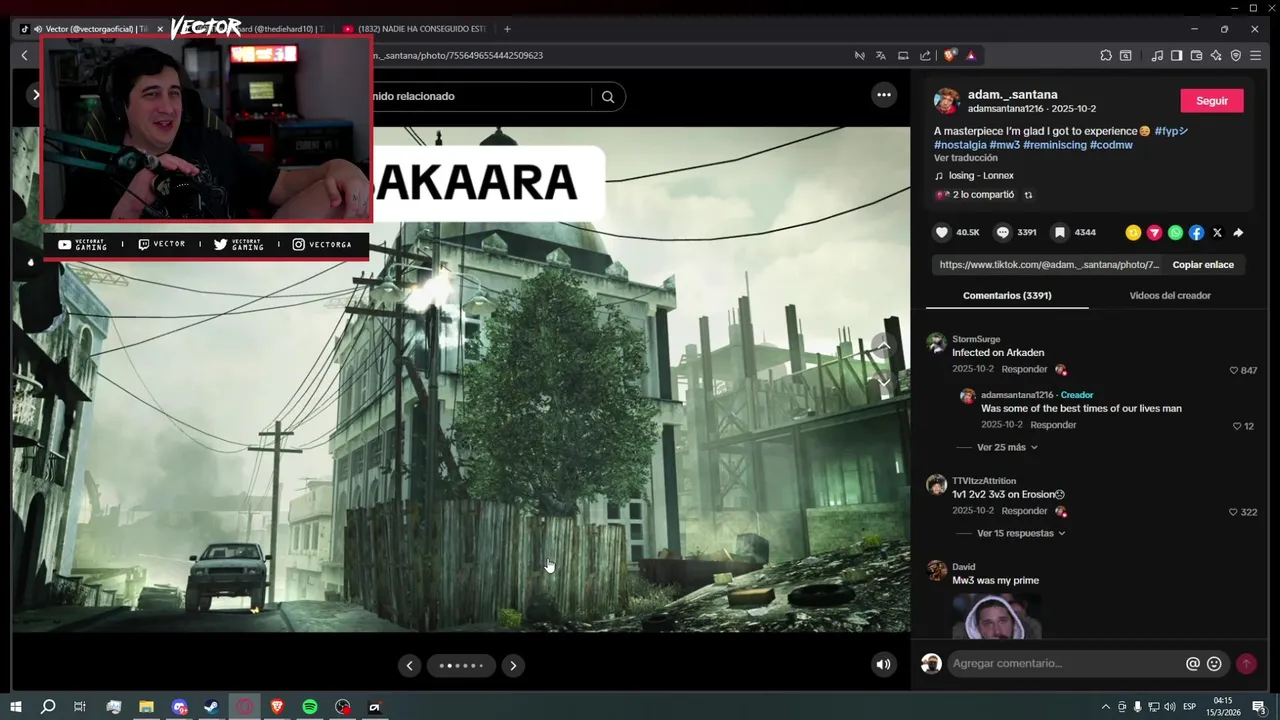Open the #reminiscing hashtag
The width and height of the screenshot is (1280, 720).
click(1055, 145)
